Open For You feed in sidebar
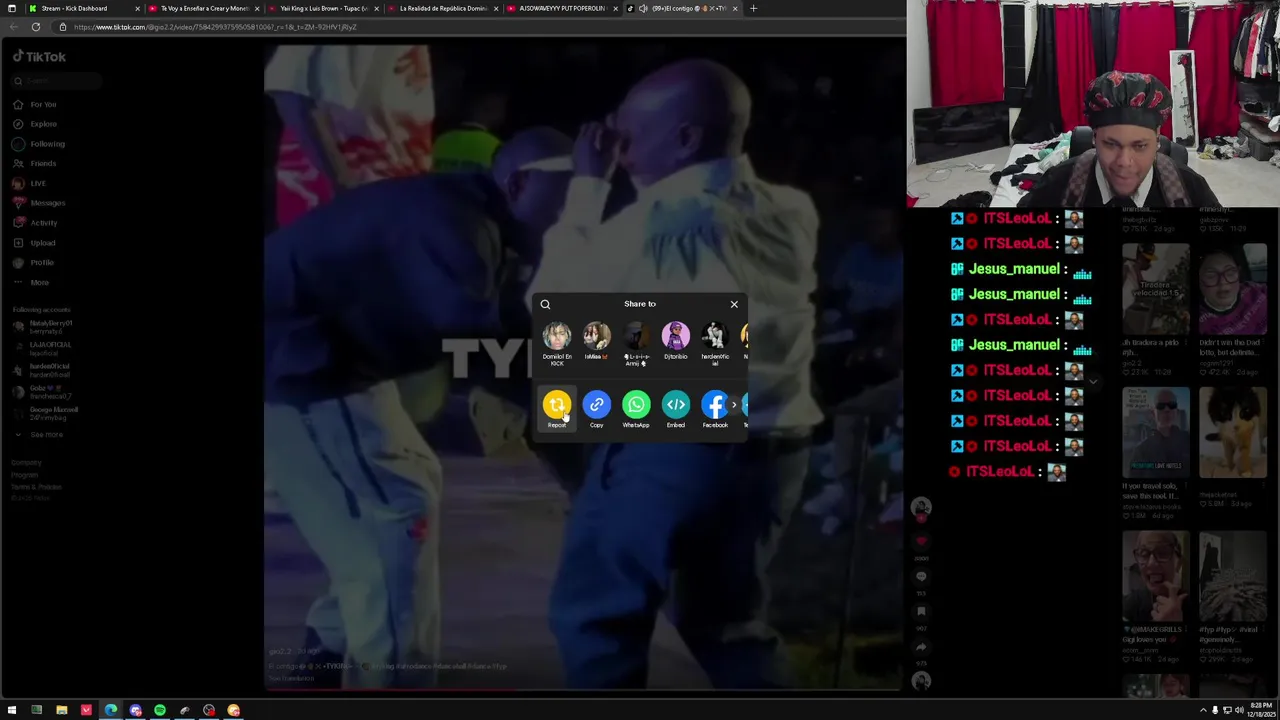Screen dimensions: 1280x720 click(36, 104)
